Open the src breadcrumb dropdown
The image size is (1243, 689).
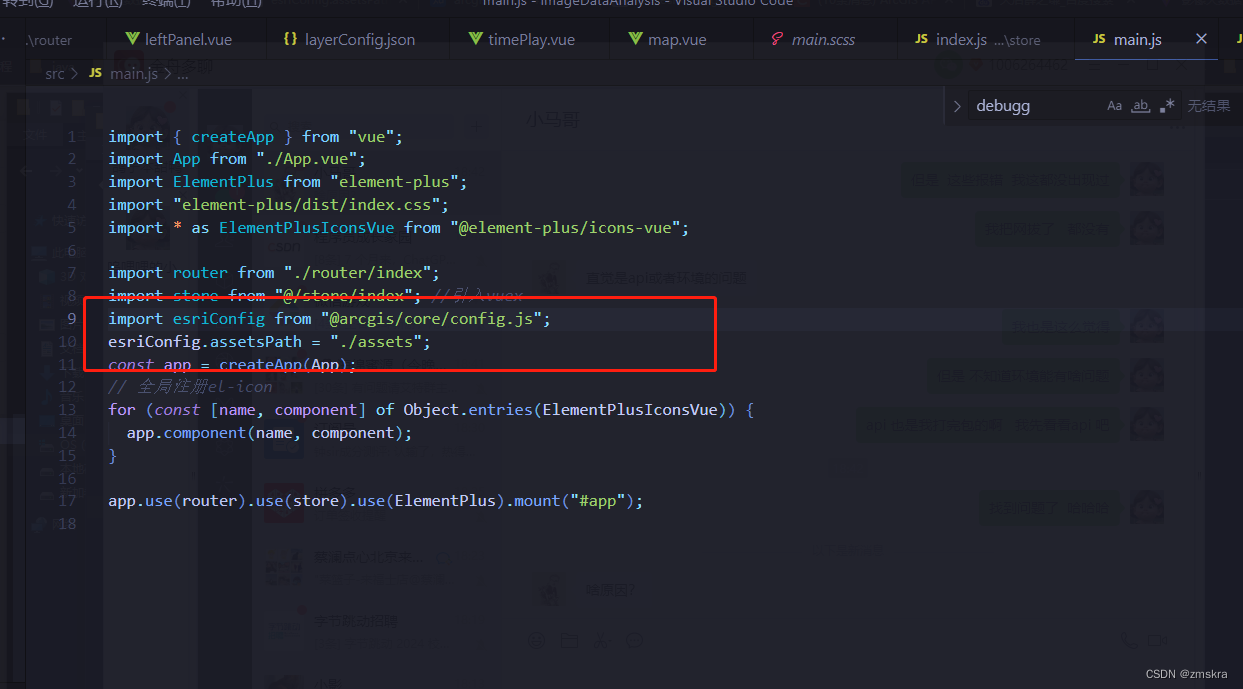[54, 73]
